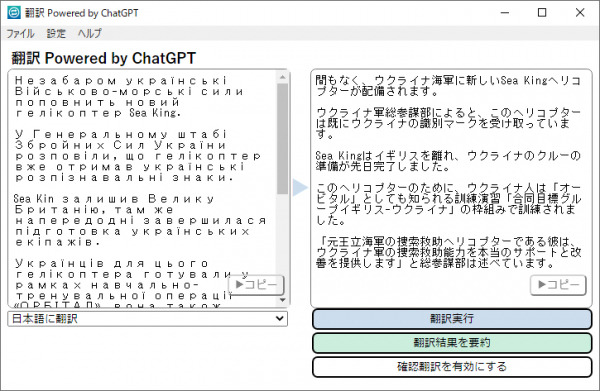Open the 設定 menu
This screenshot has height=391, width=600.
pos(56,33)
